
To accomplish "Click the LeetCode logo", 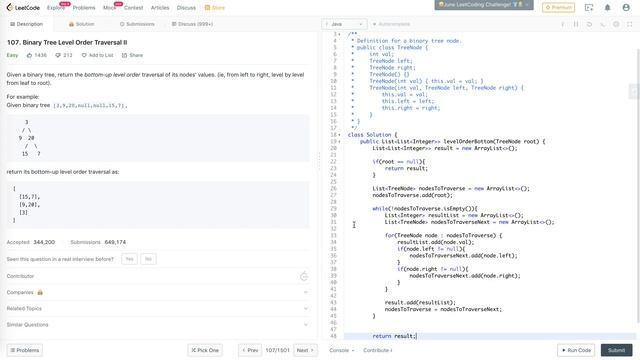I will (23, 7).
